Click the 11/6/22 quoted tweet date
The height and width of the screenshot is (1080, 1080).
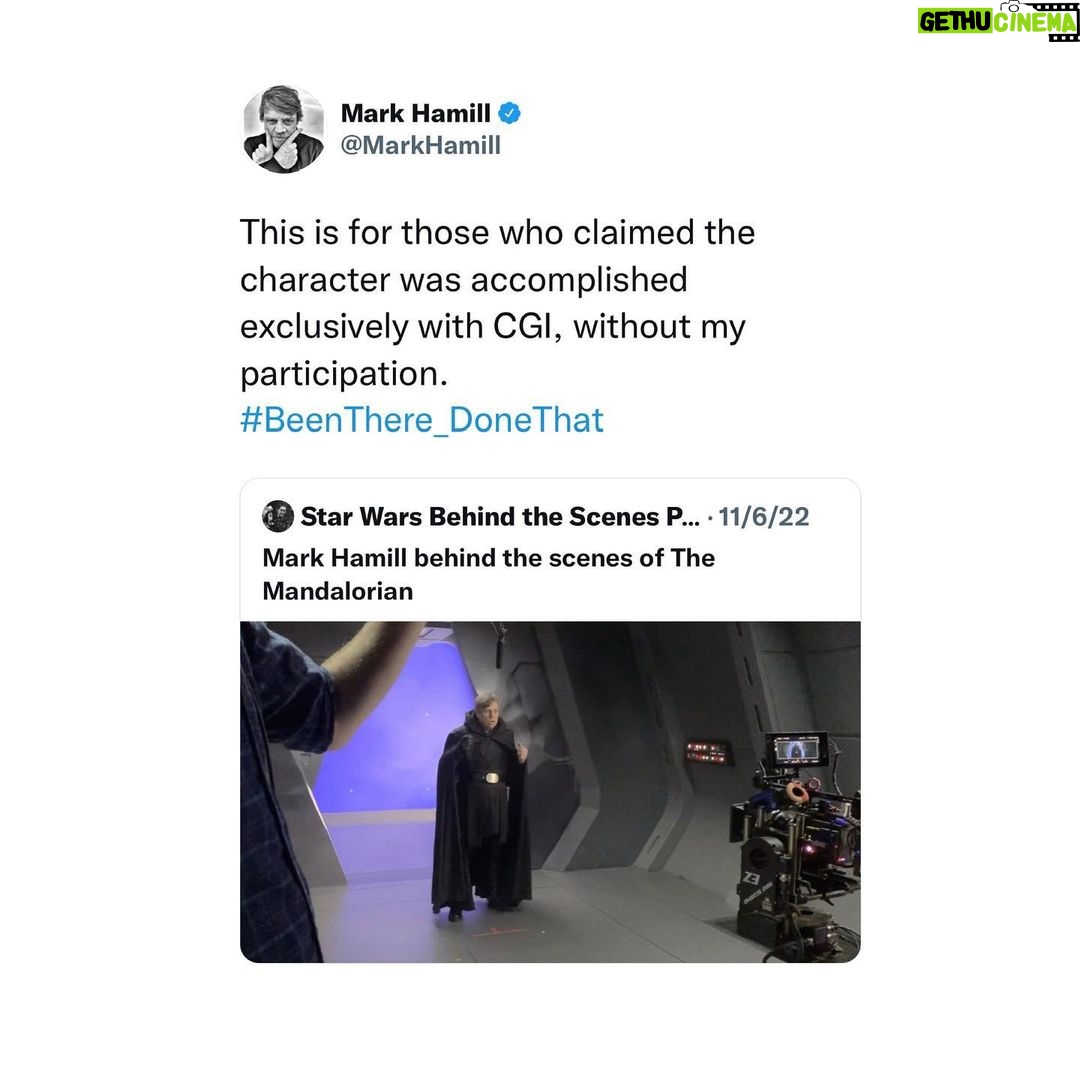point(764,517)
